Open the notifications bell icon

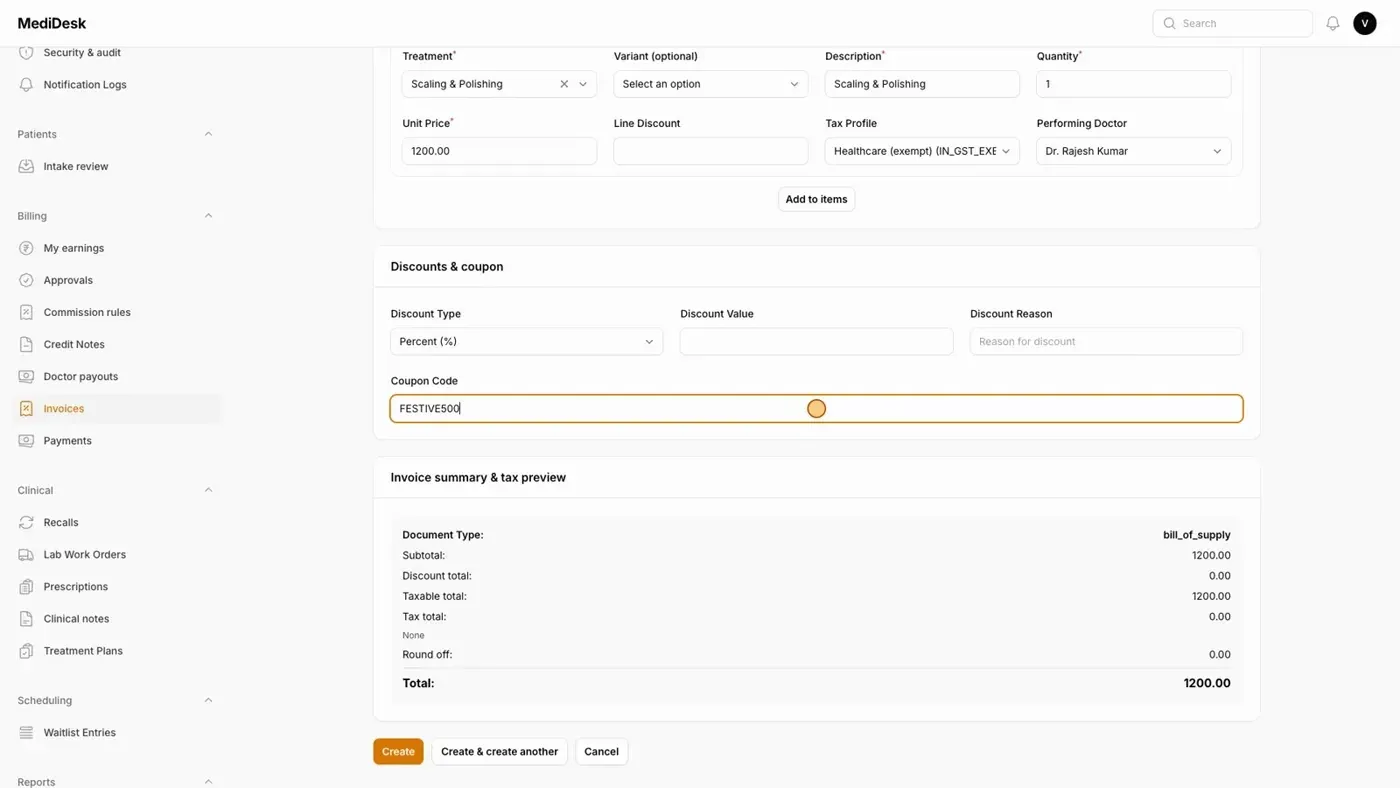coord(1332,23)
